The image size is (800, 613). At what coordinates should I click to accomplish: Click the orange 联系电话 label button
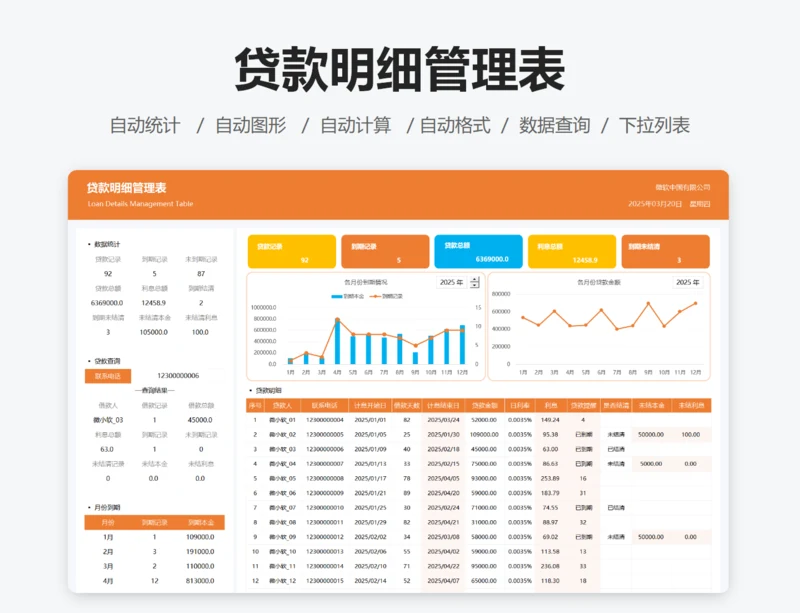coord(108,376)
